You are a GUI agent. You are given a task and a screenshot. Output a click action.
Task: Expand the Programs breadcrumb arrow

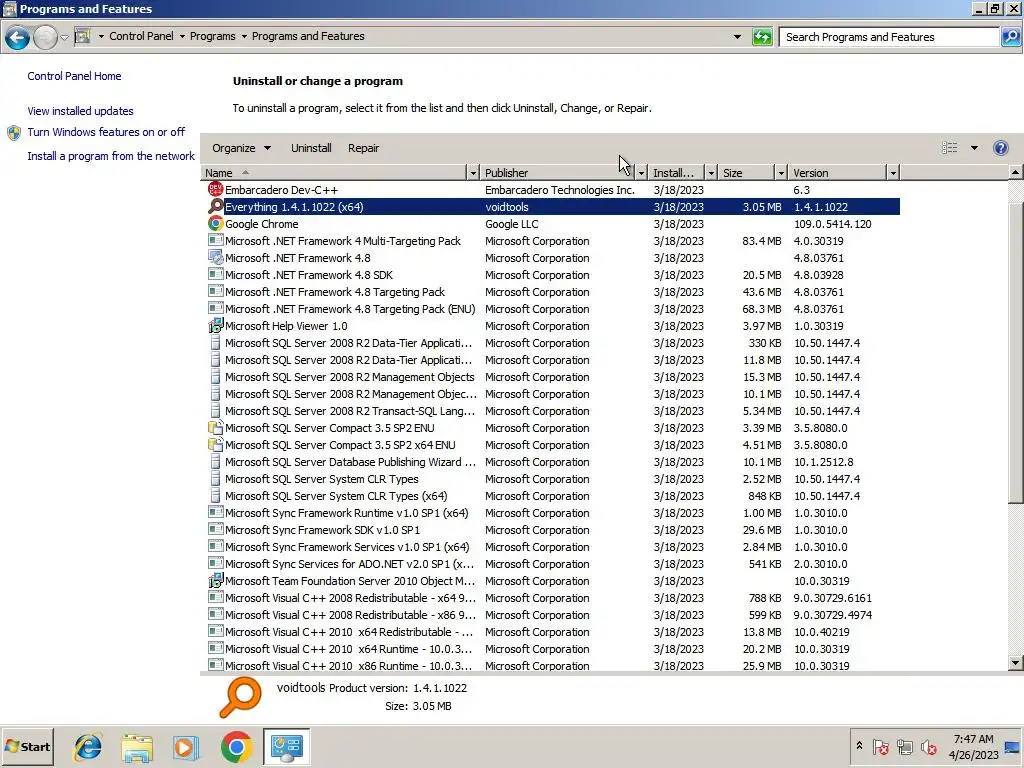coord(244,37)
